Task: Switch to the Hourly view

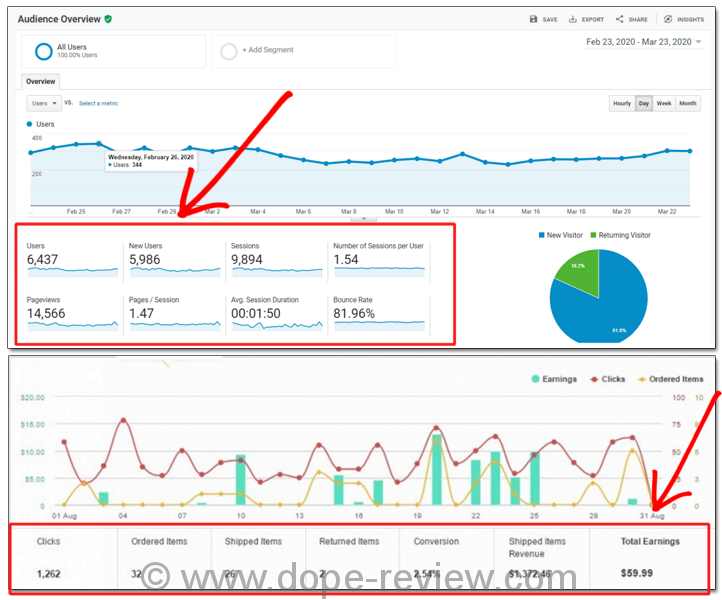Action: (621, 103)
